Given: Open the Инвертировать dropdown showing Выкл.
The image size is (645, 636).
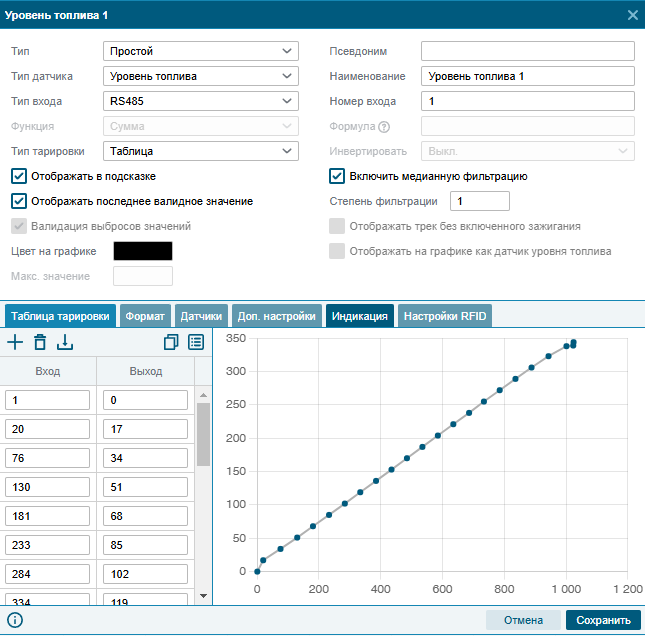Looking at the screenshot, I should pyautogui.click(x=528, y=151).
